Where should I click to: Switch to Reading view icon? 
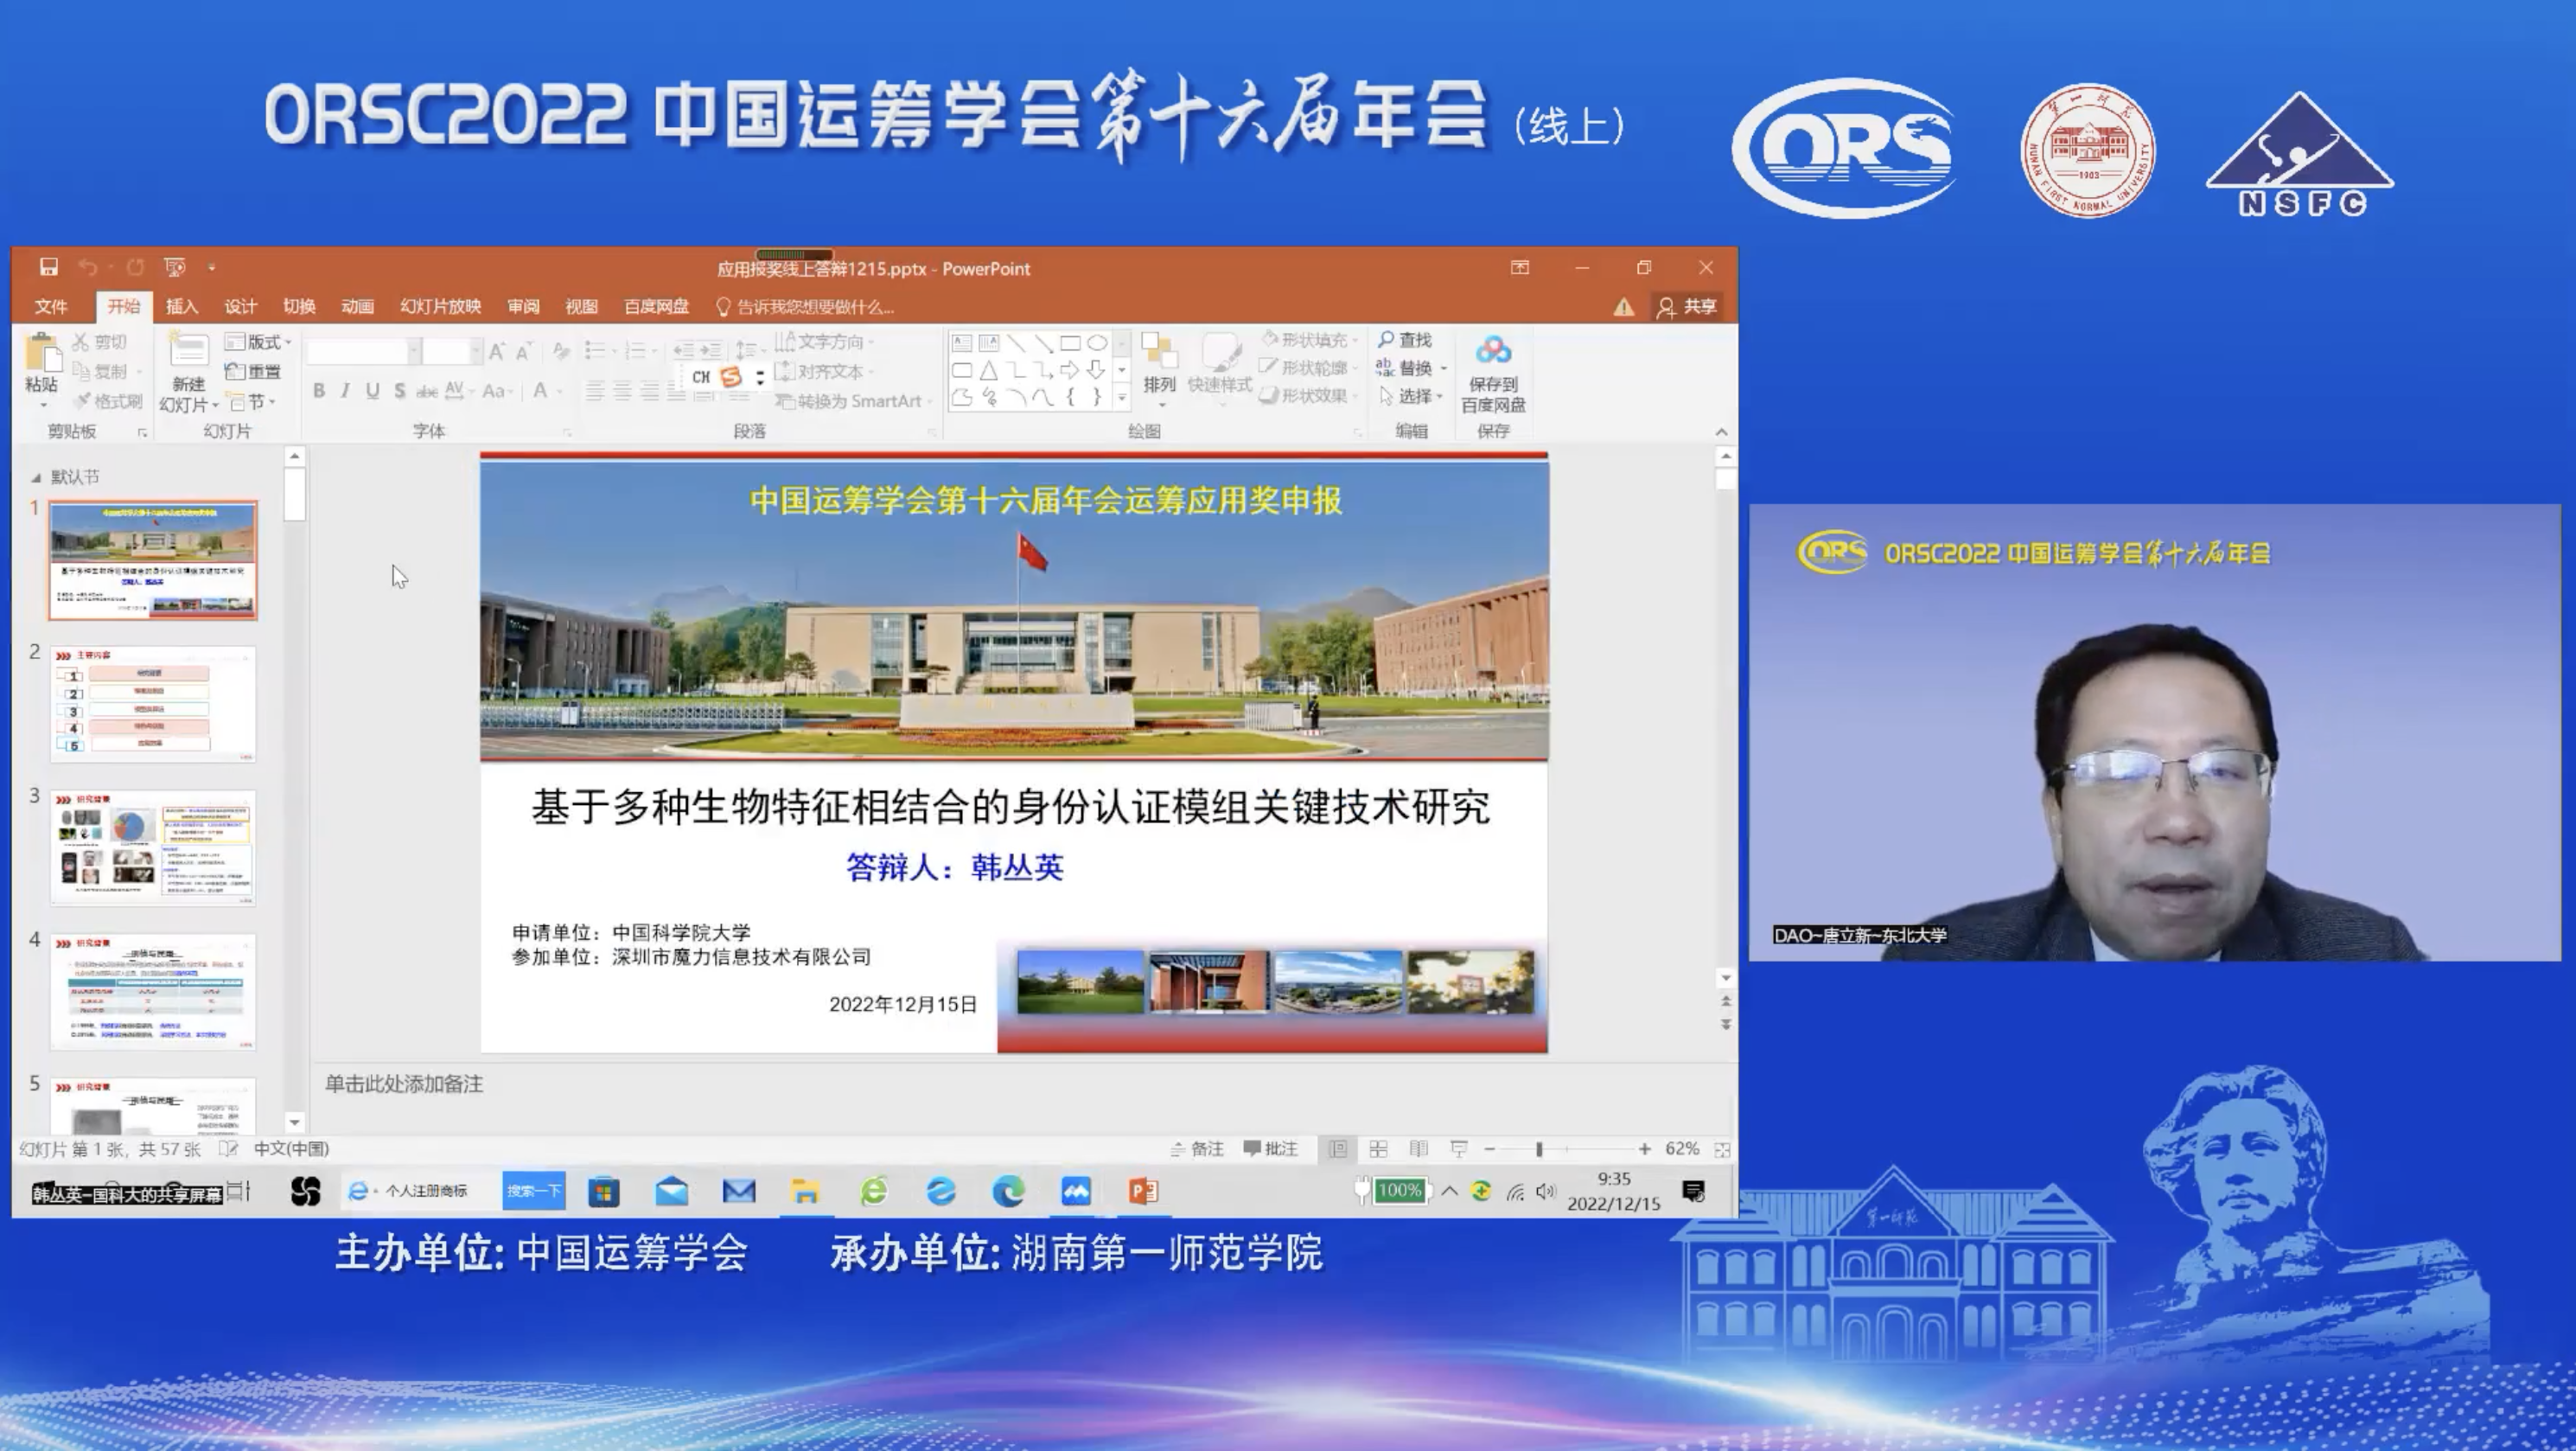point(1418,1149)
